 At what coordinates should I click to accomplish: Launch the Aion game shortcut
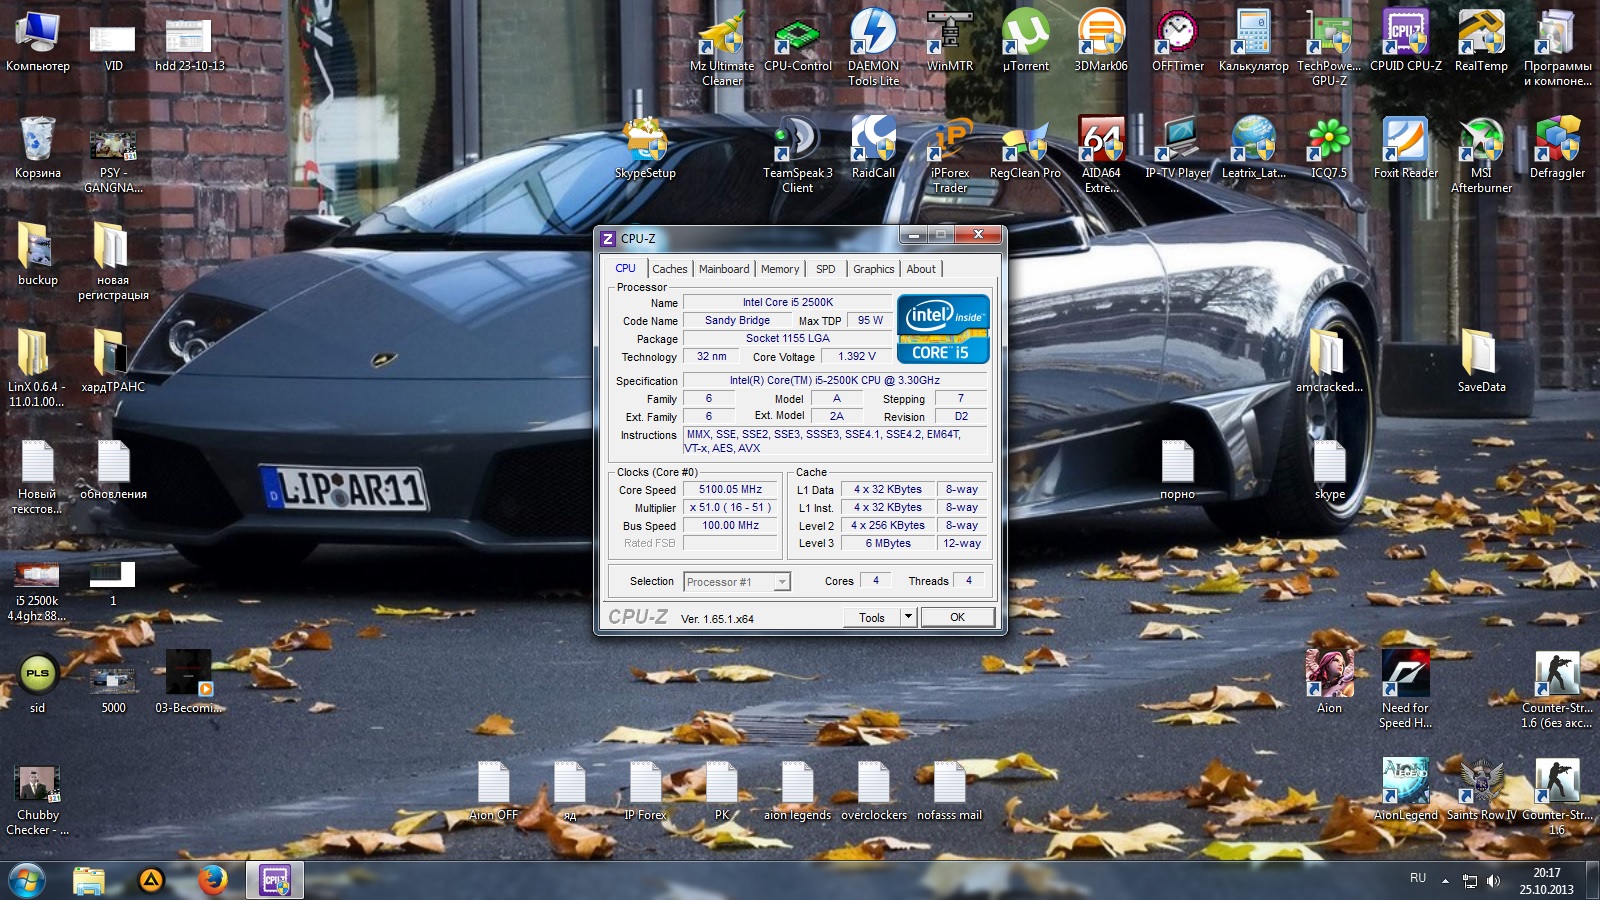coord(1329,681)
